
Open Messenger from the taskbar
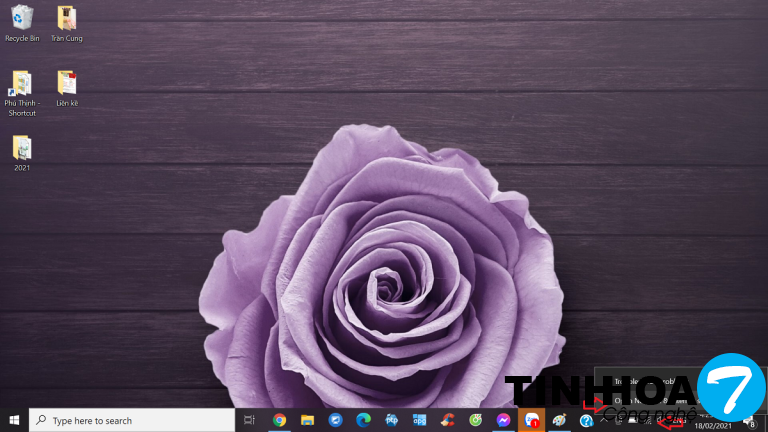(504, 420)
